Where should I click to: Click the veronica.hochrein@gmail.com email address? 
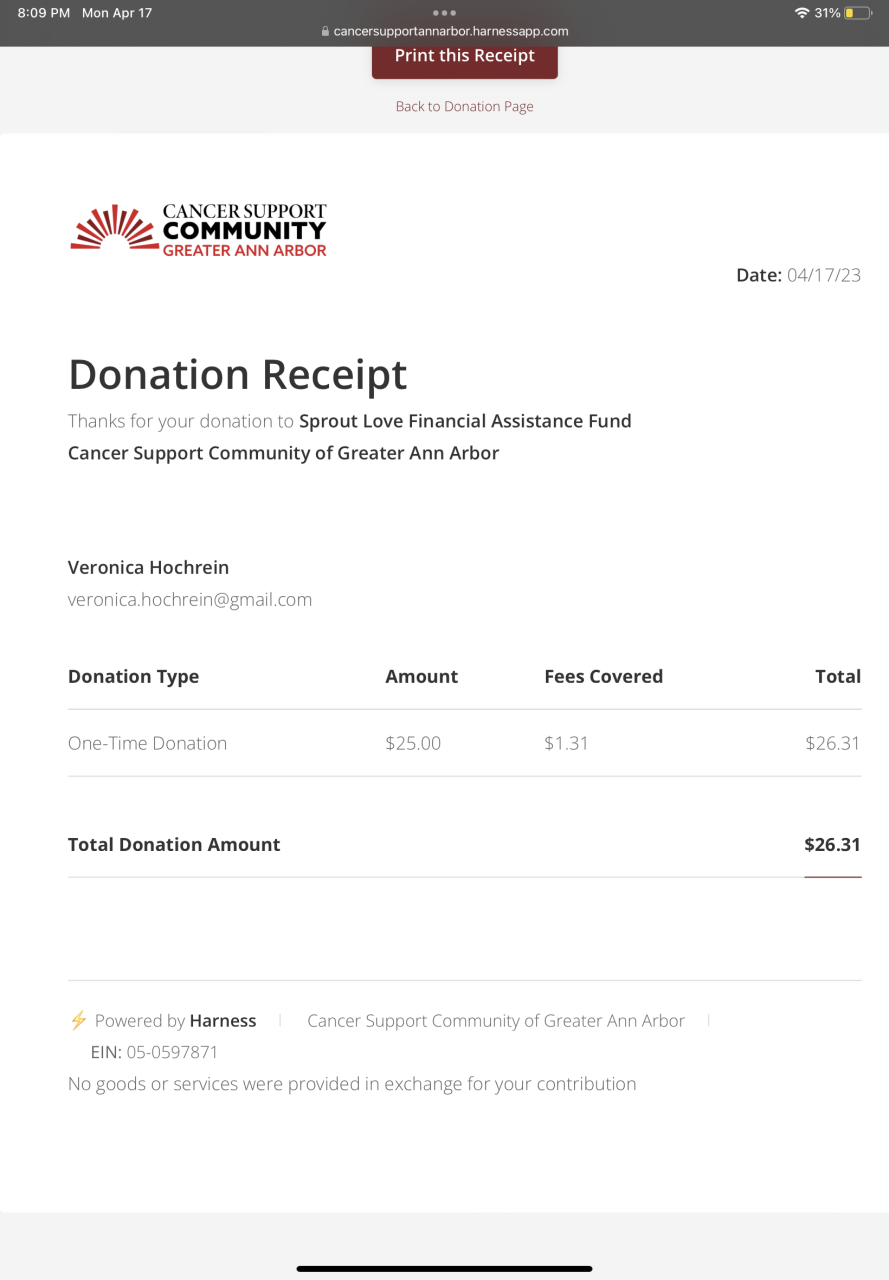190,600
